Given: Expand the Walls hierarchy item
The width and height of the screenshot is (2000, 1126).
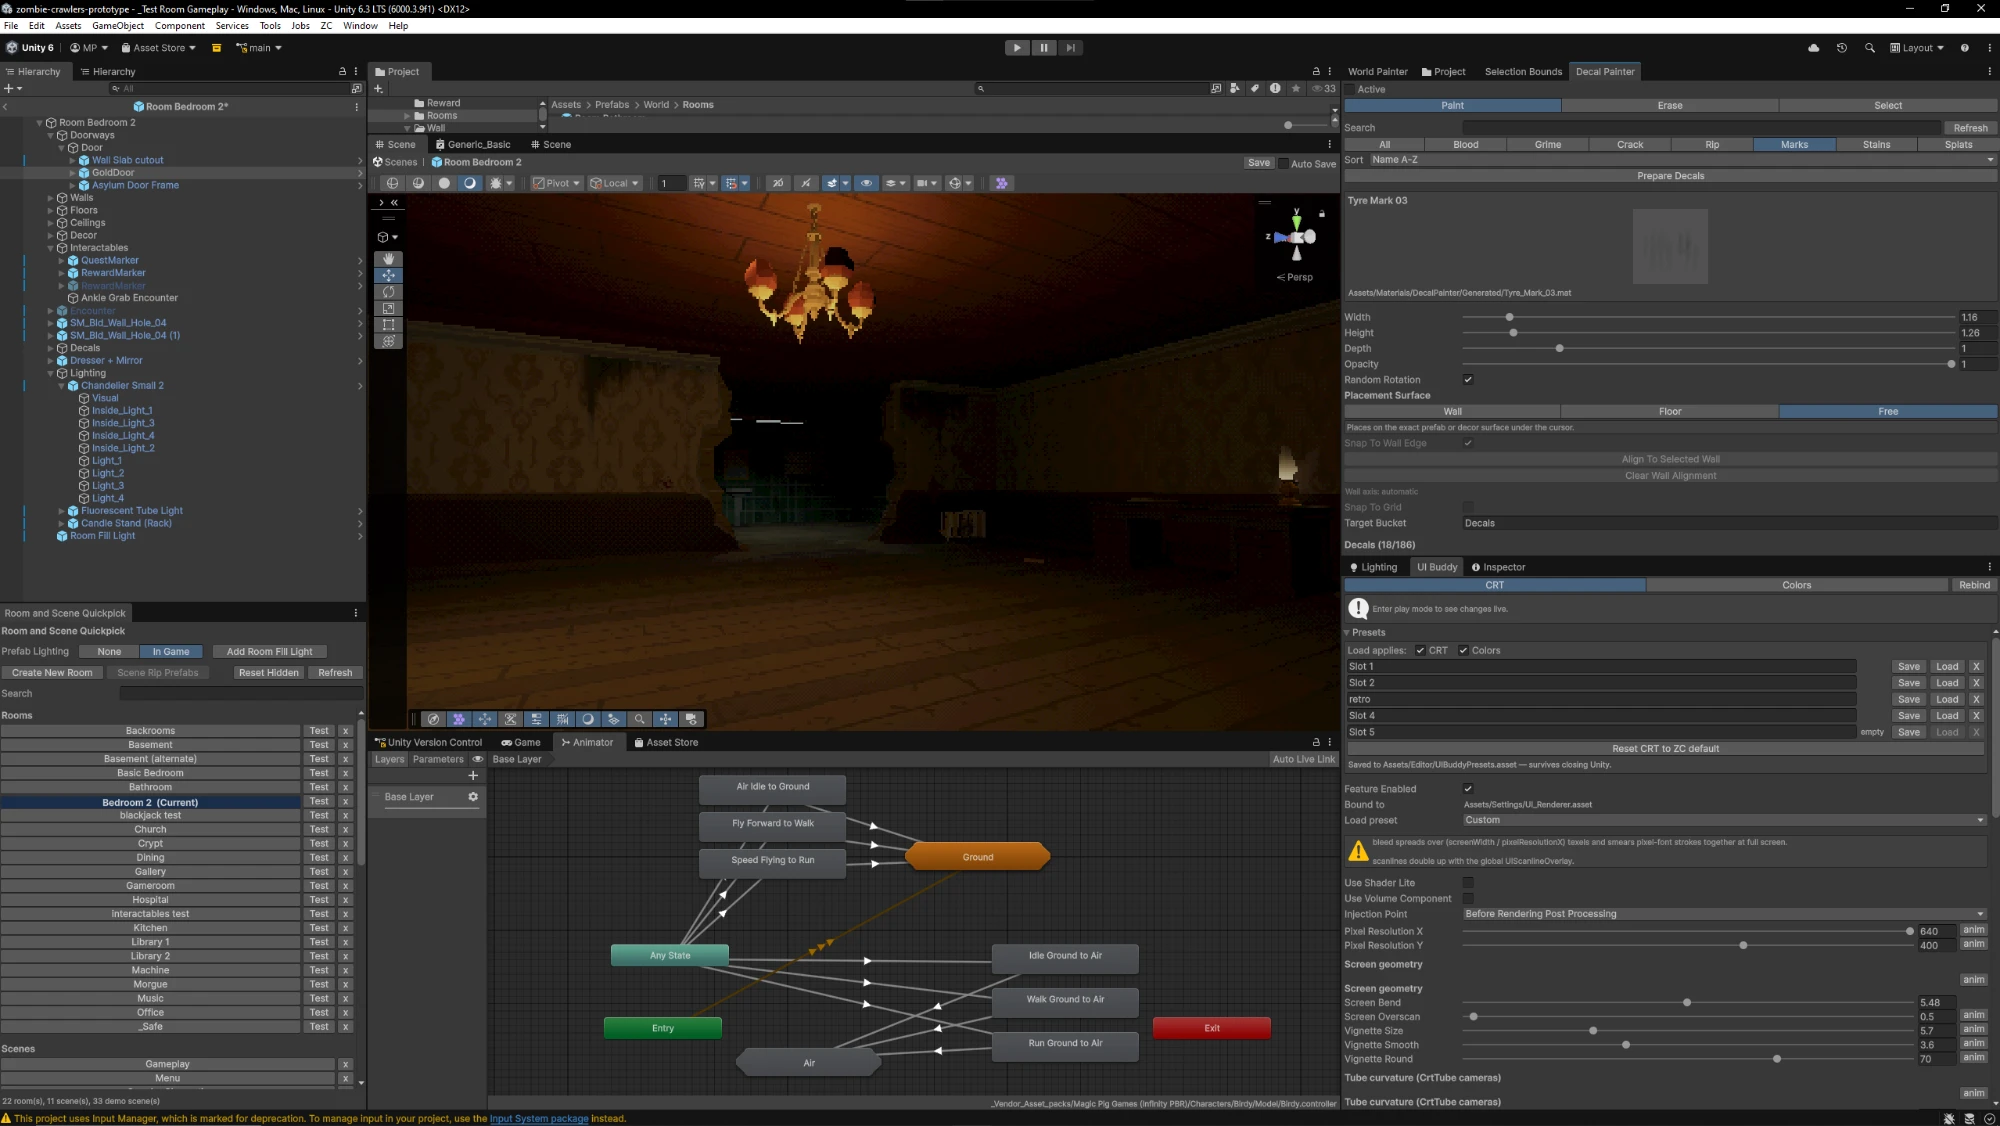Looking at the screenshot, I should 51,198.
